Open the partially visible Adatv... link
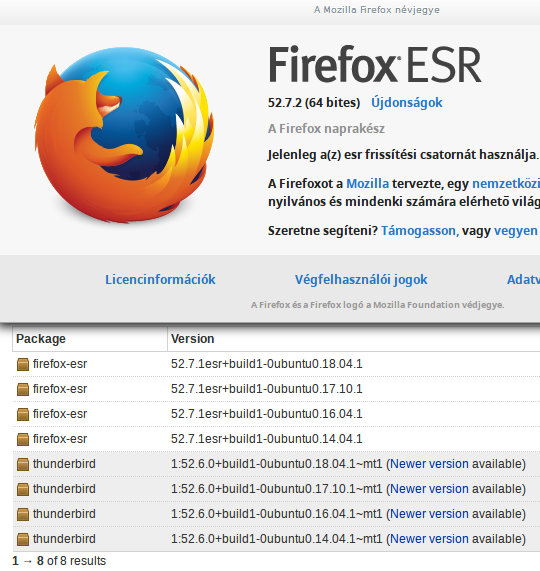Viewport: 540px width, 571px height. pyautogui.click(x=523, y=280)
